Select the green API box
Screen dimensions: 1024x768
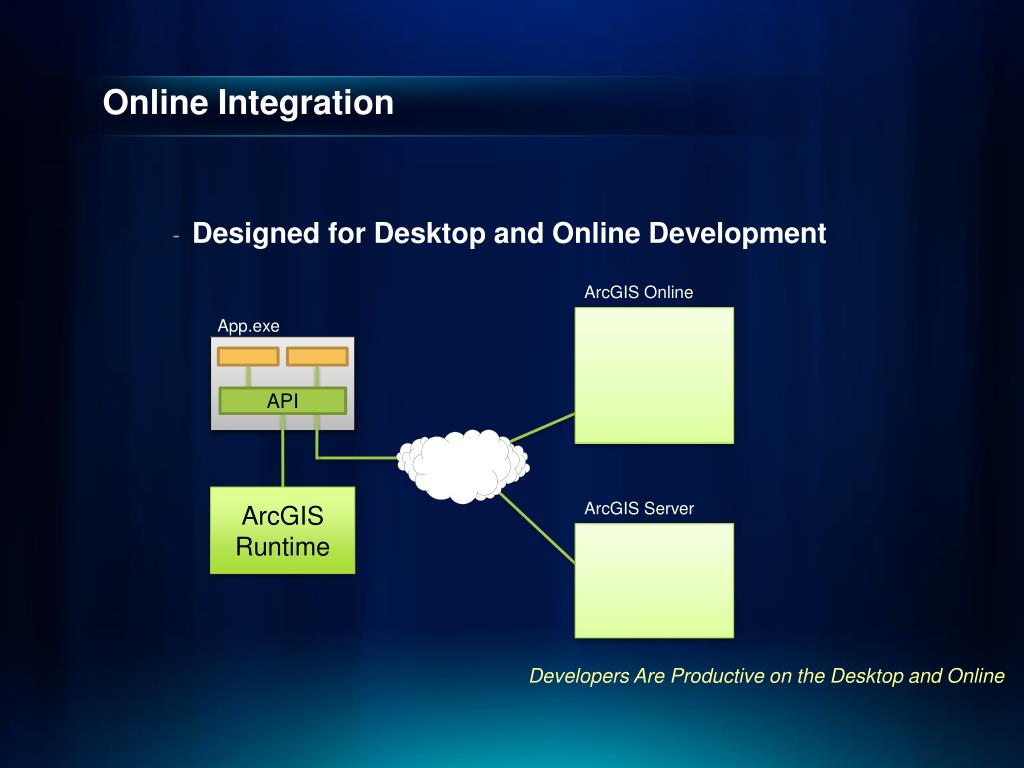(283, 400)
